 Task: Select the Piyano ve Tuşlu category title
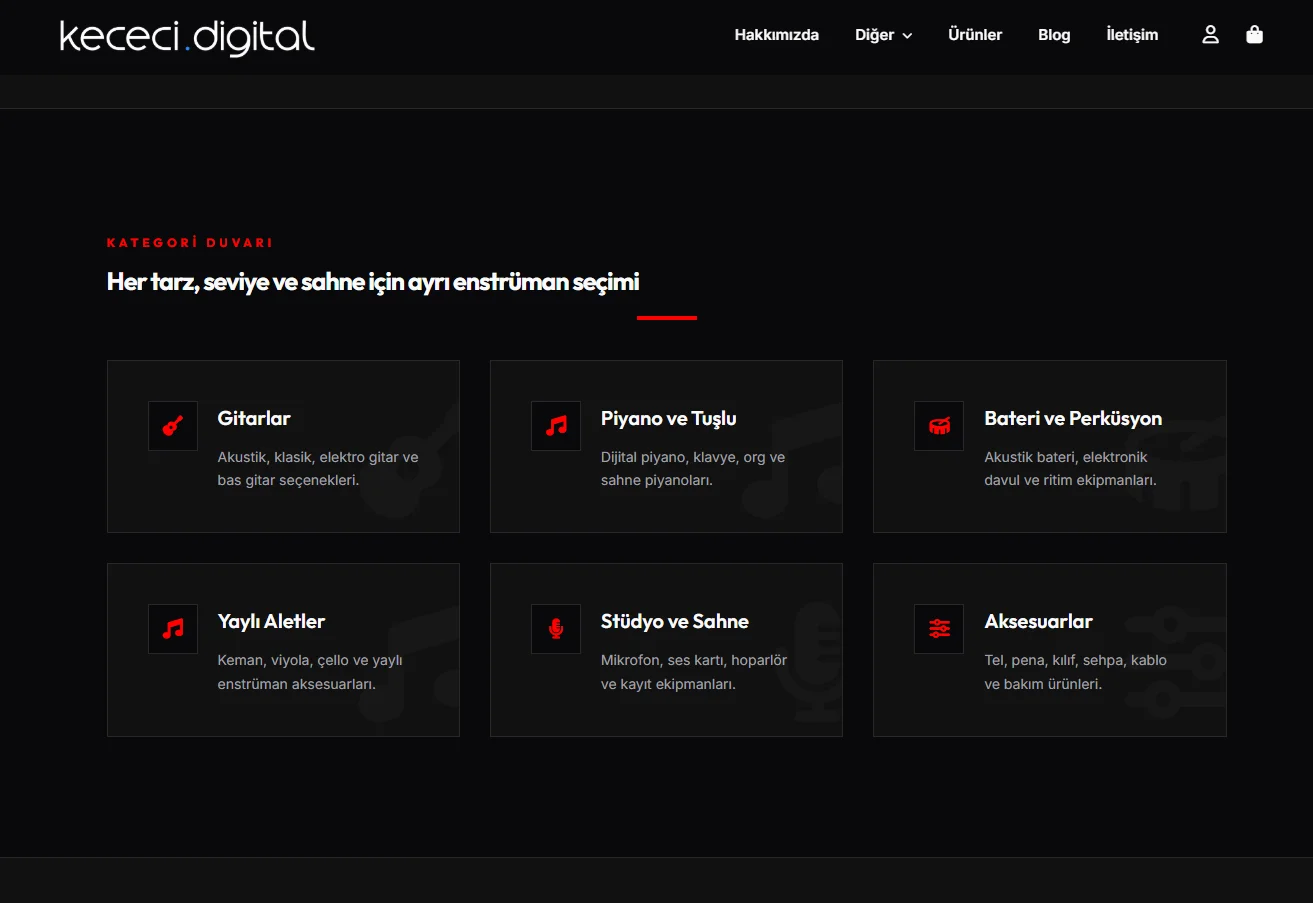point(668,418)
